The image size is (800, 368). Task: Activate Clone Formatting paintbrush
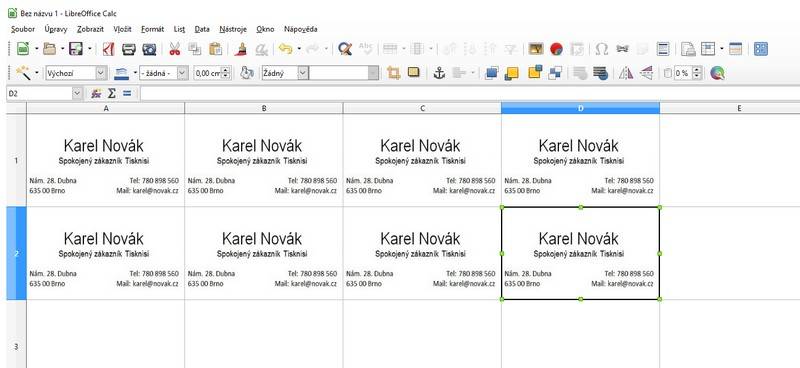241,49
